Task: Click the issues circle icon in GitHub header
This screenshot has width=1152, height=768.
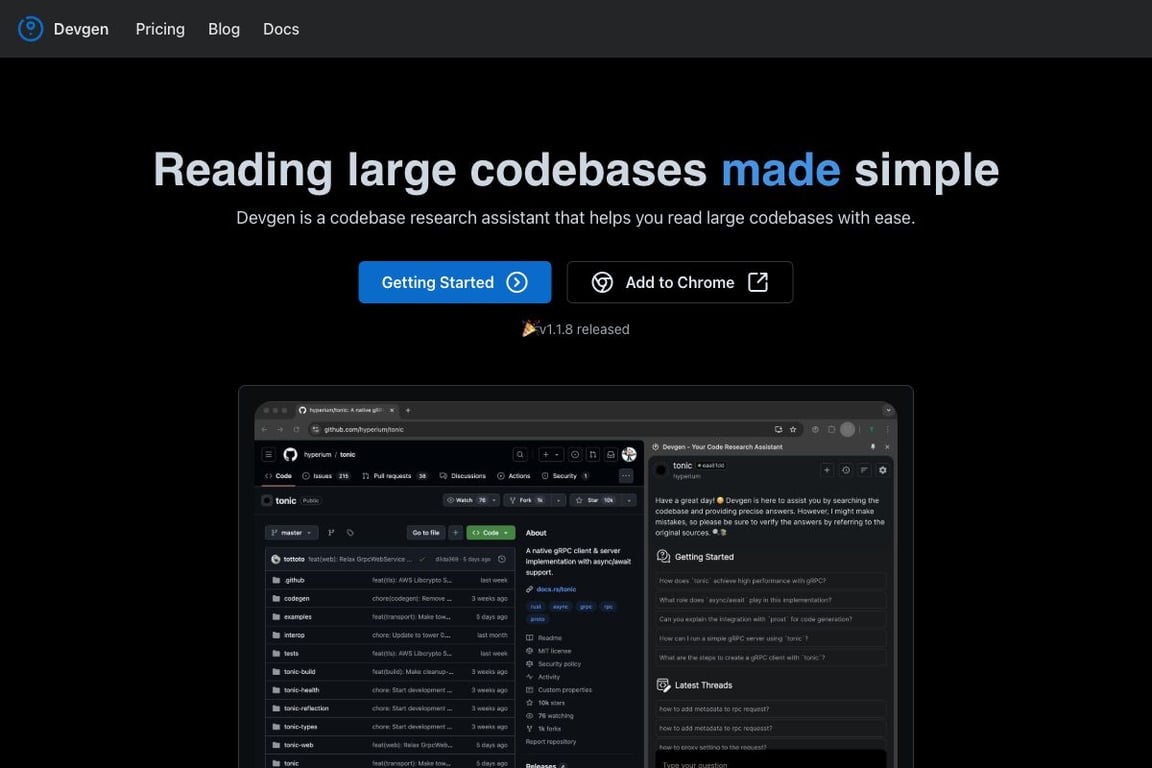Action: tap(575, 455)
